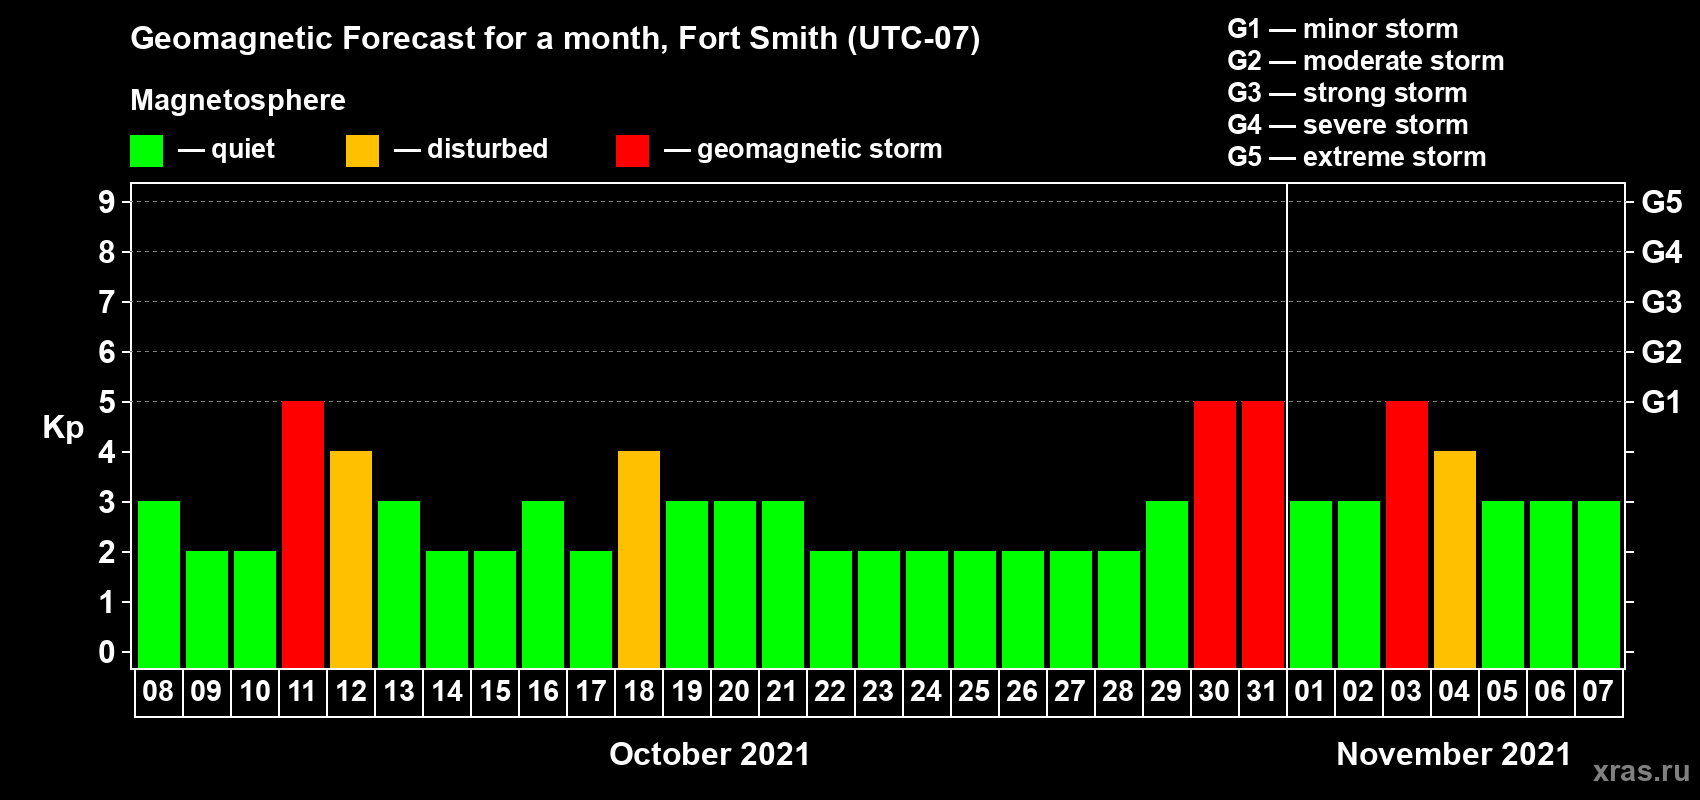
Task: Click the red geomagnetic storm legend swatch
Action: click(x=632, y=151)
